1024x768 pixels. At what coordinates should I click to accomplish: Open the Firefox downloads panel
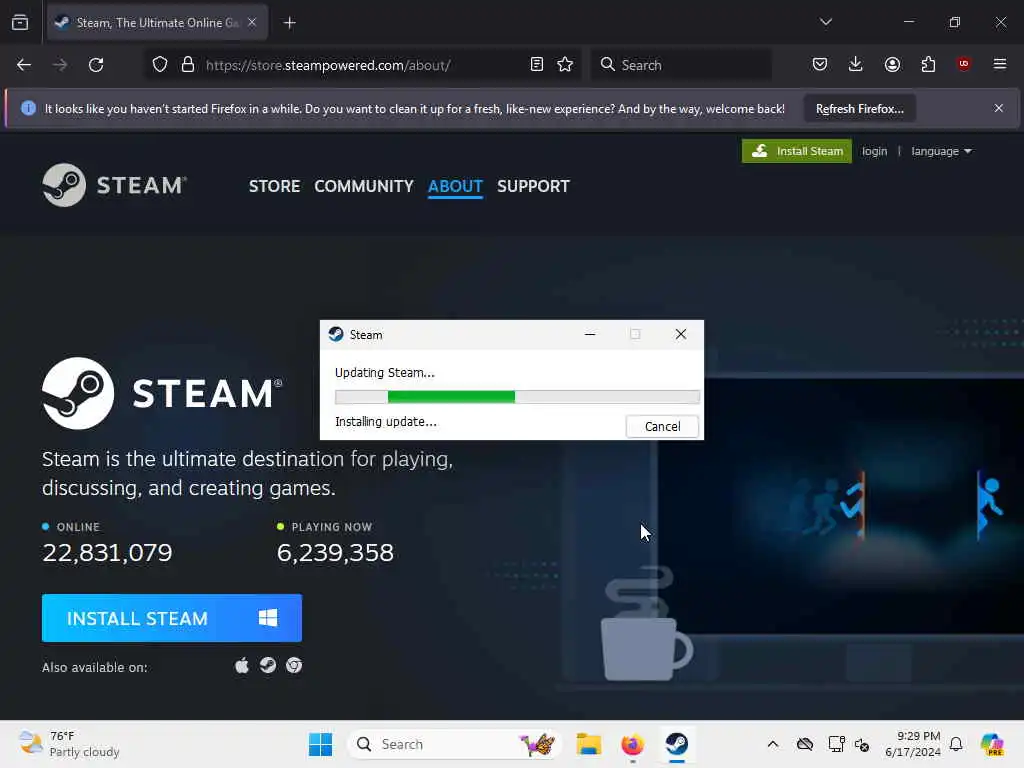[856, 65]
